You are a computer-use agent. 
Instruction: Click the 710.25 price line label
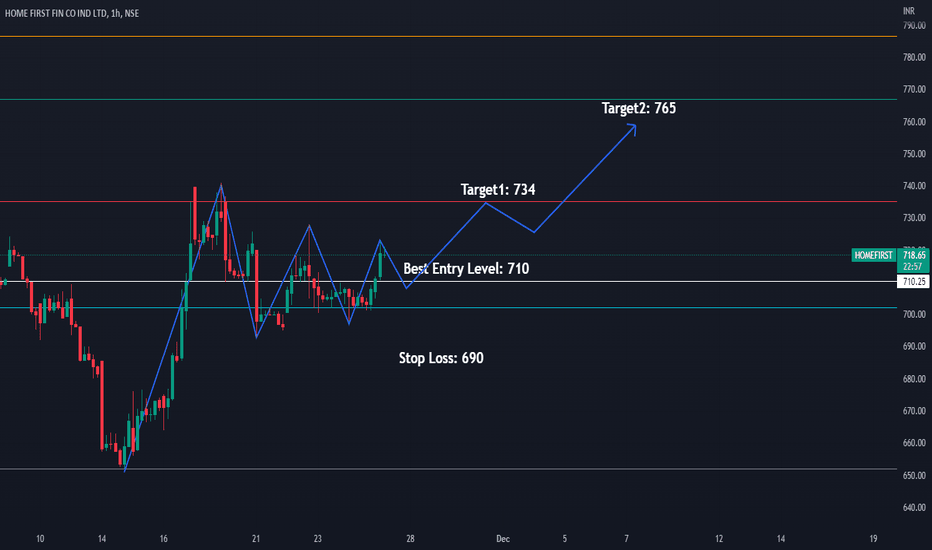914,282
